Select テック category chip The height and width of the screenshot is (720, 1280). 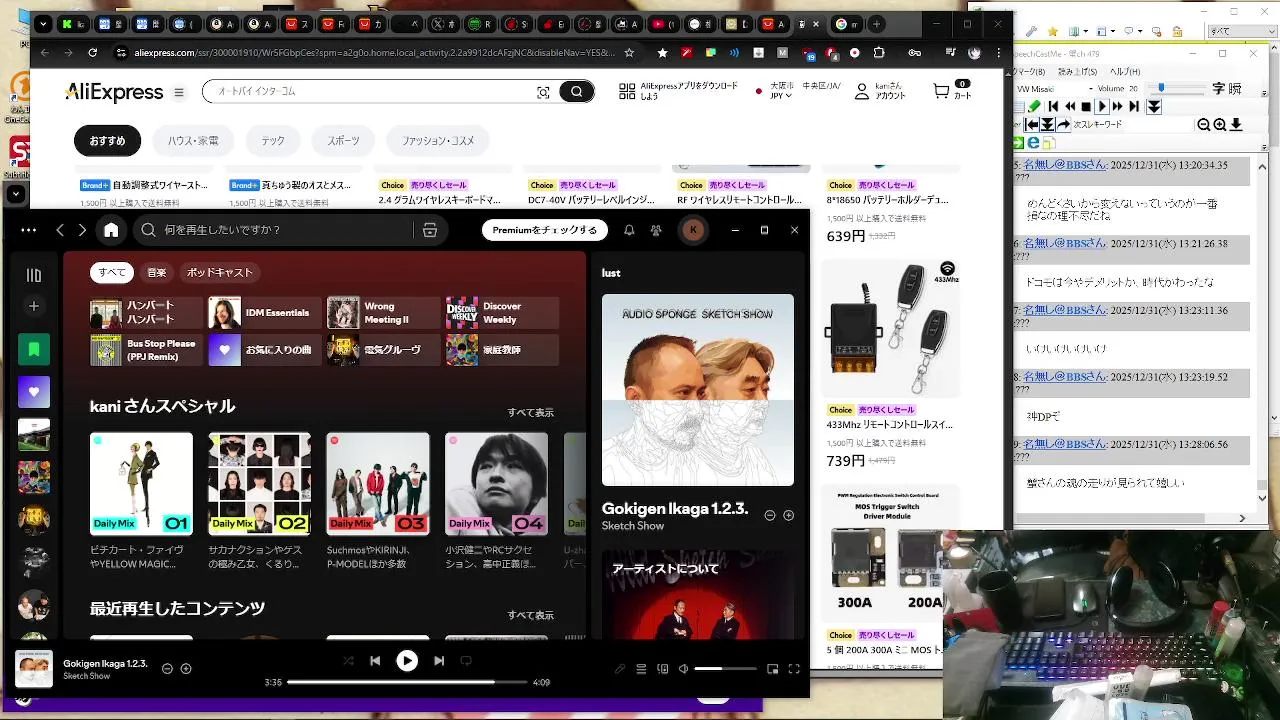coord(273,141)
